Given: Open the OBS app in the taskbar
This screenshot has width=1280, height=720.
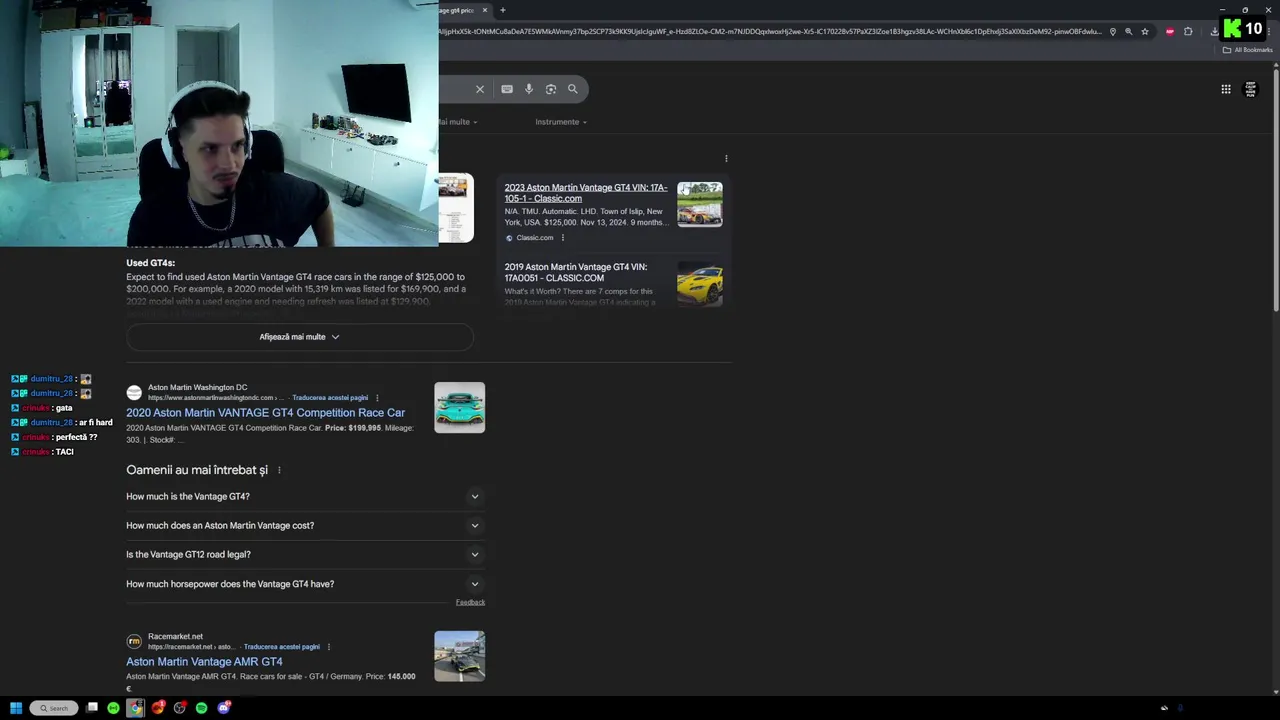Looking at the screenshot, I should [x=180, y=708].
